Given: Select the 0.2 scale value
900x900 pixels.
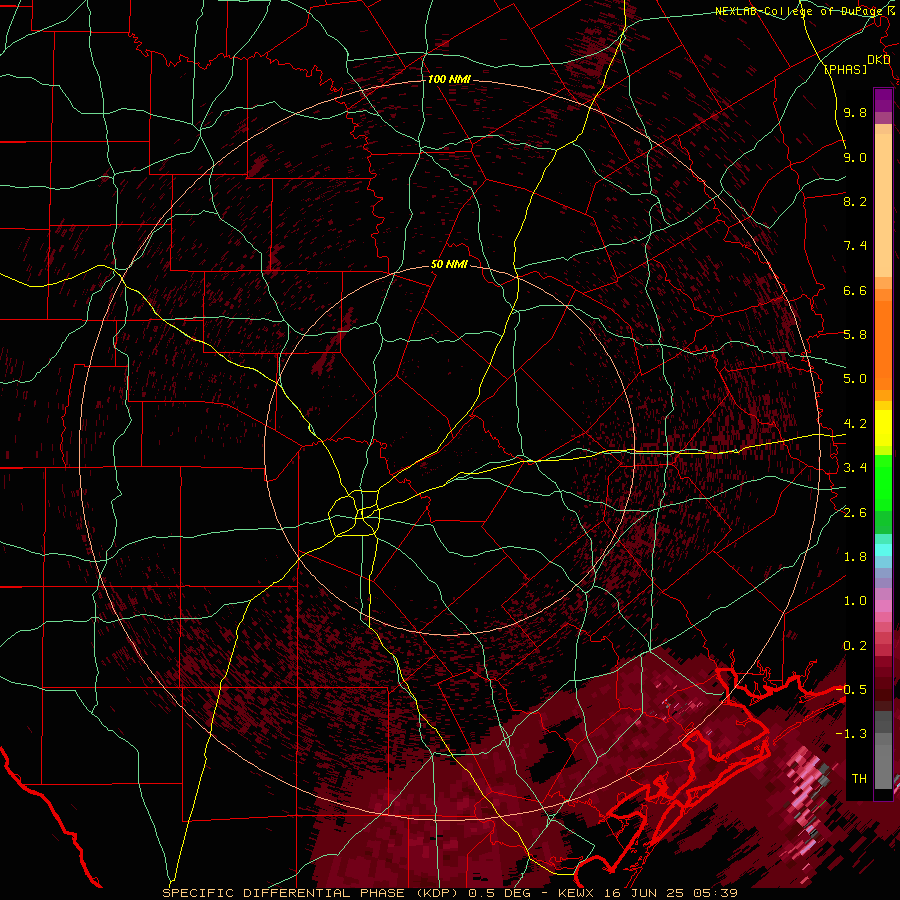Looking at the screenshot, I should point(855,646).
